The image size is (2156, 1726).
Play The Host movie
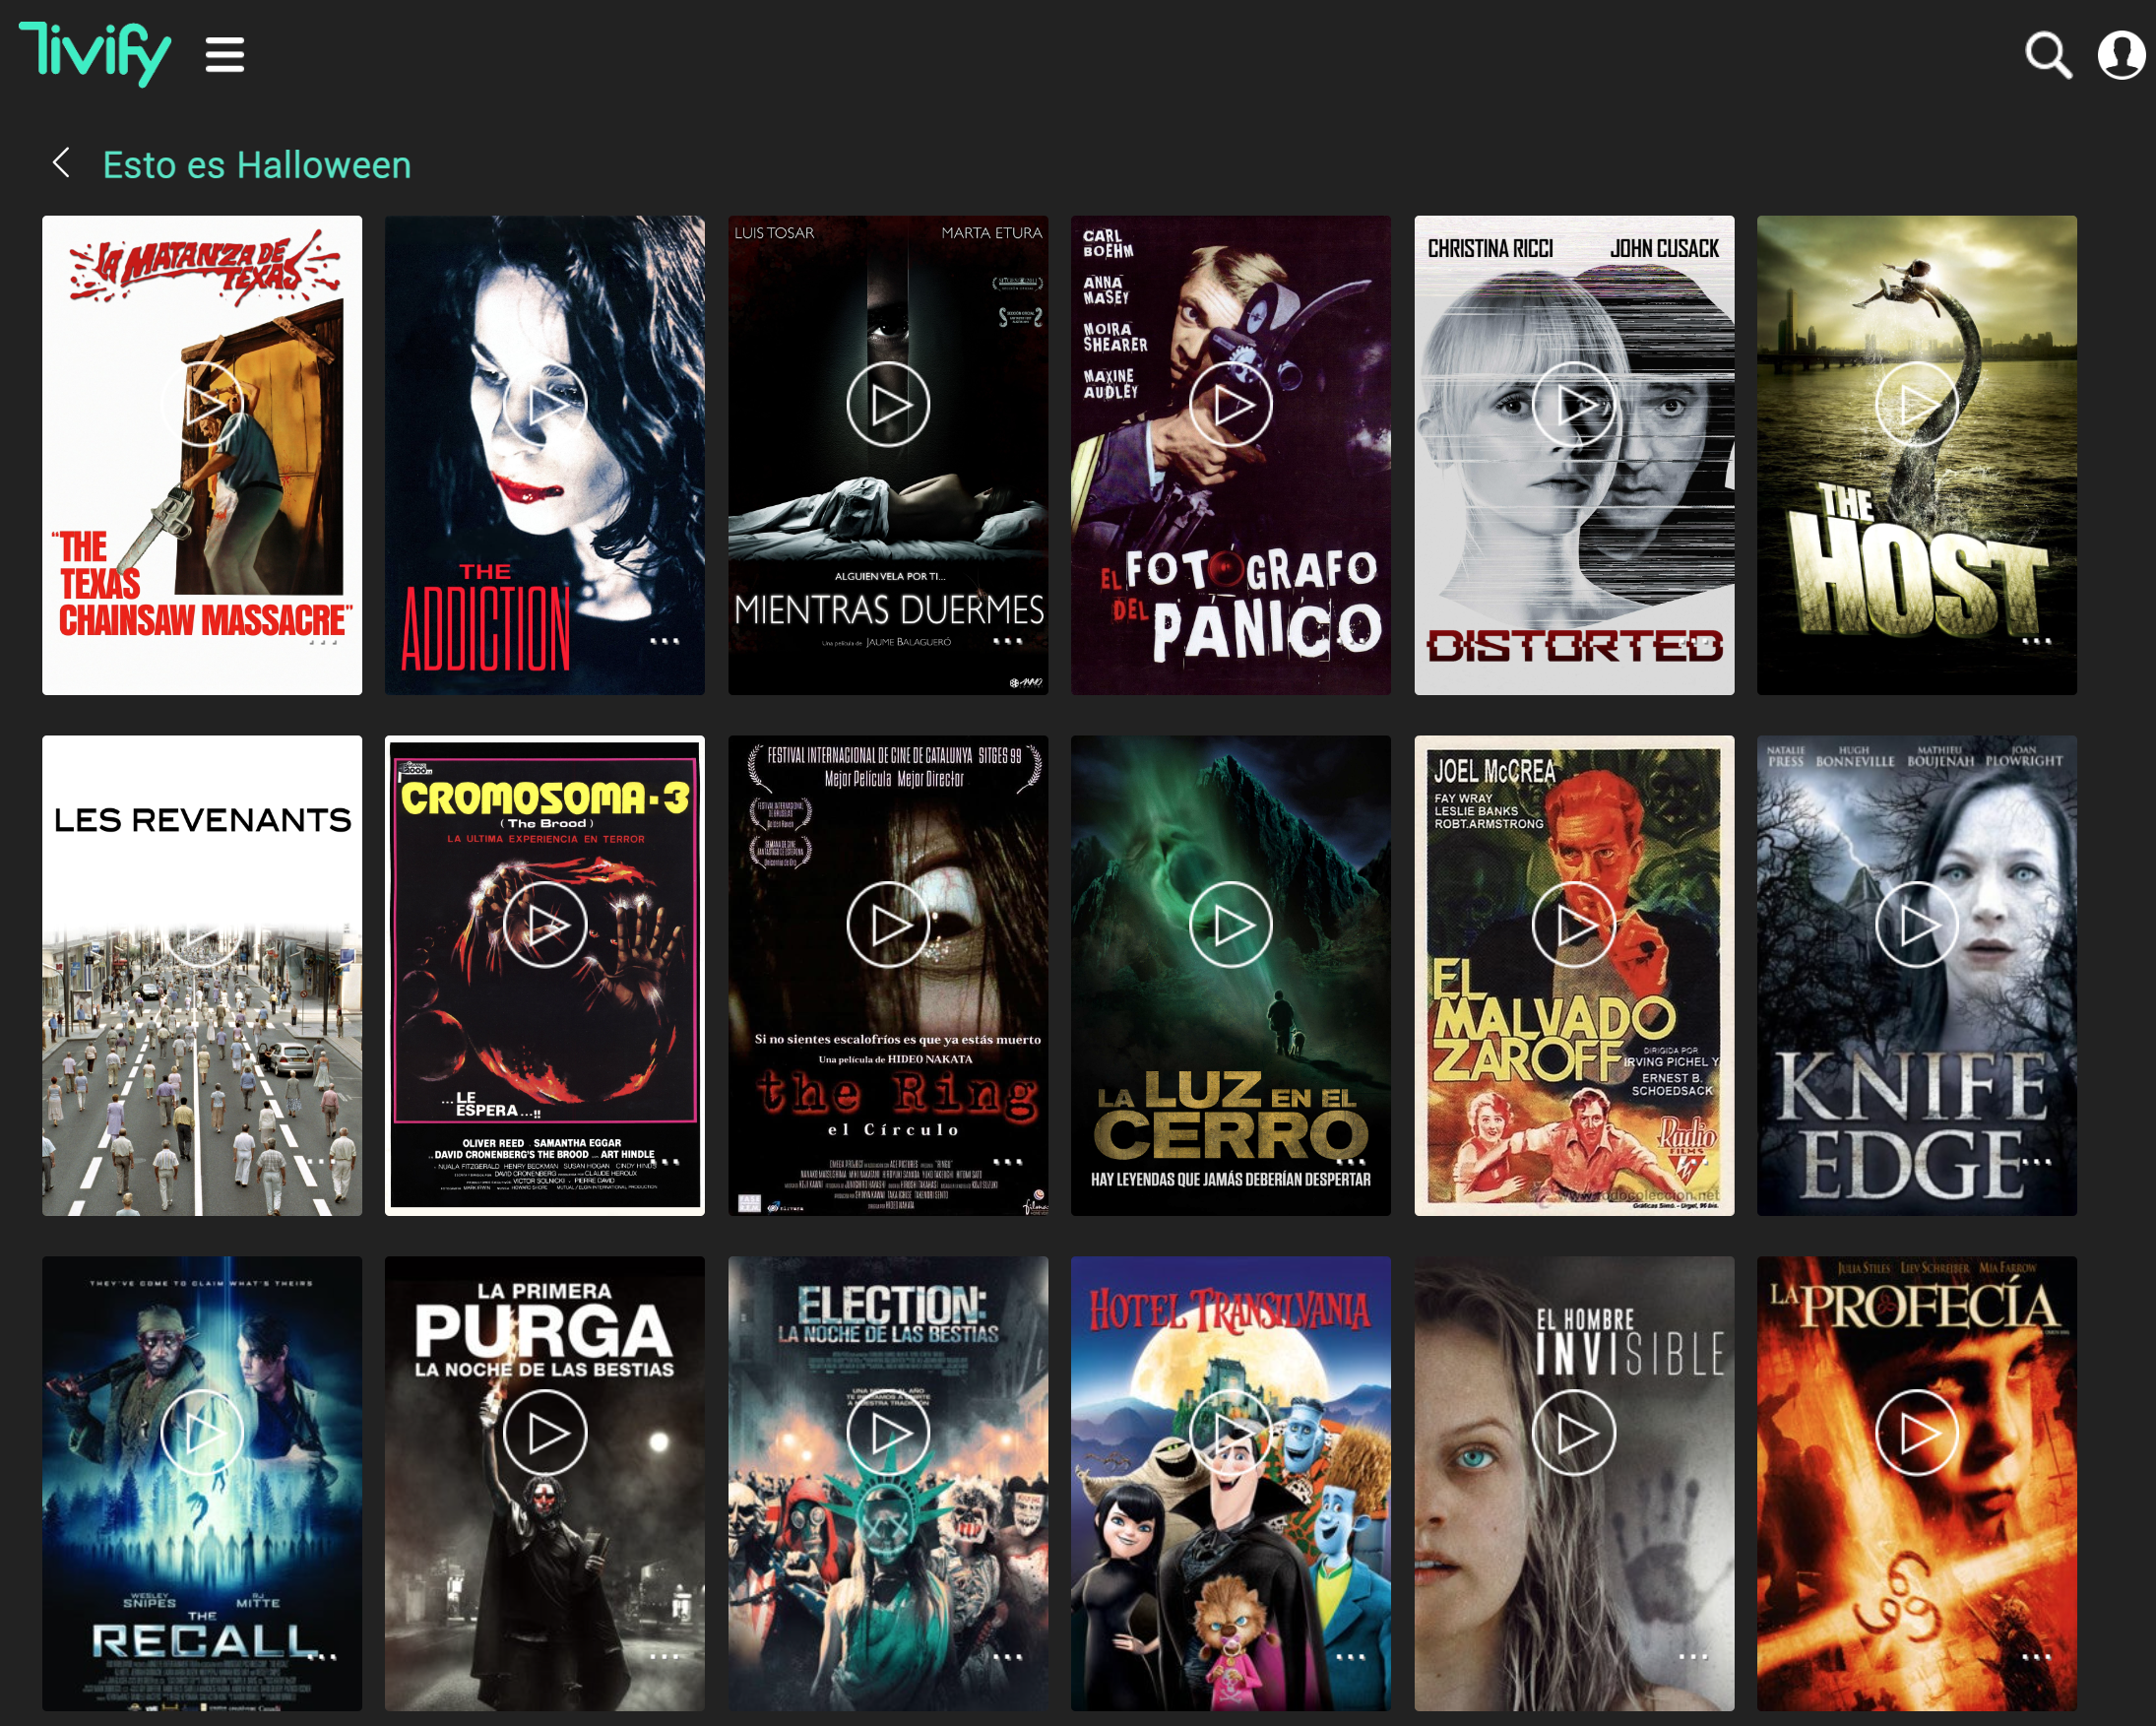(1917, 405)
